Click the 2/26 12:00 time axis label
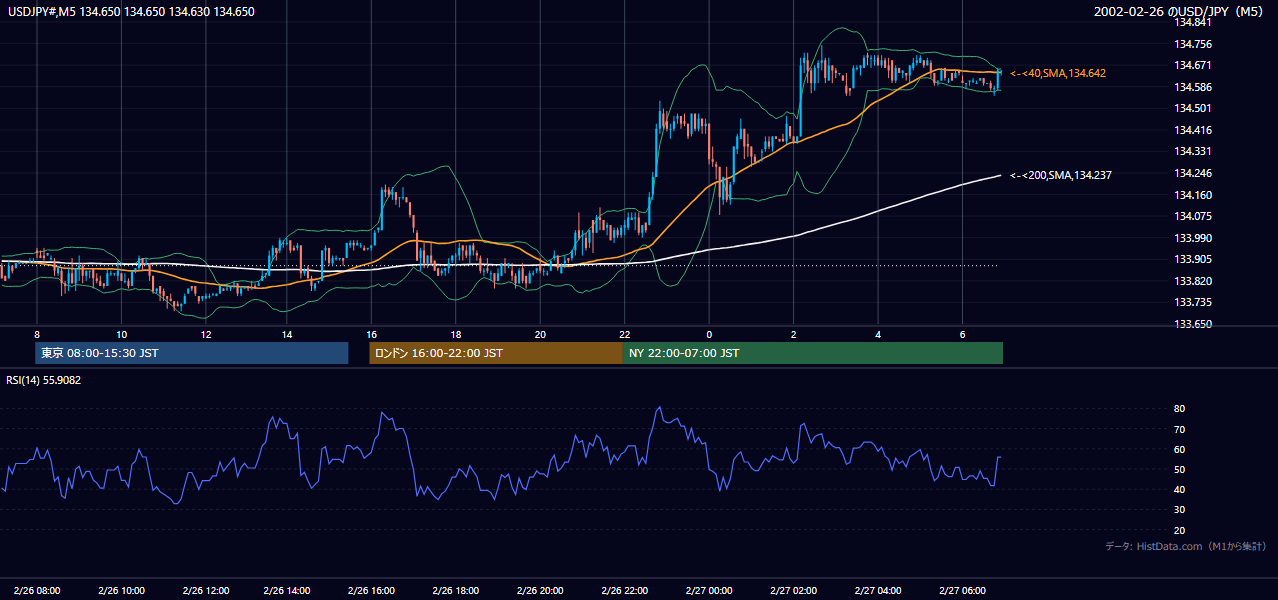The image size is (1278, 600). (205, 590)
